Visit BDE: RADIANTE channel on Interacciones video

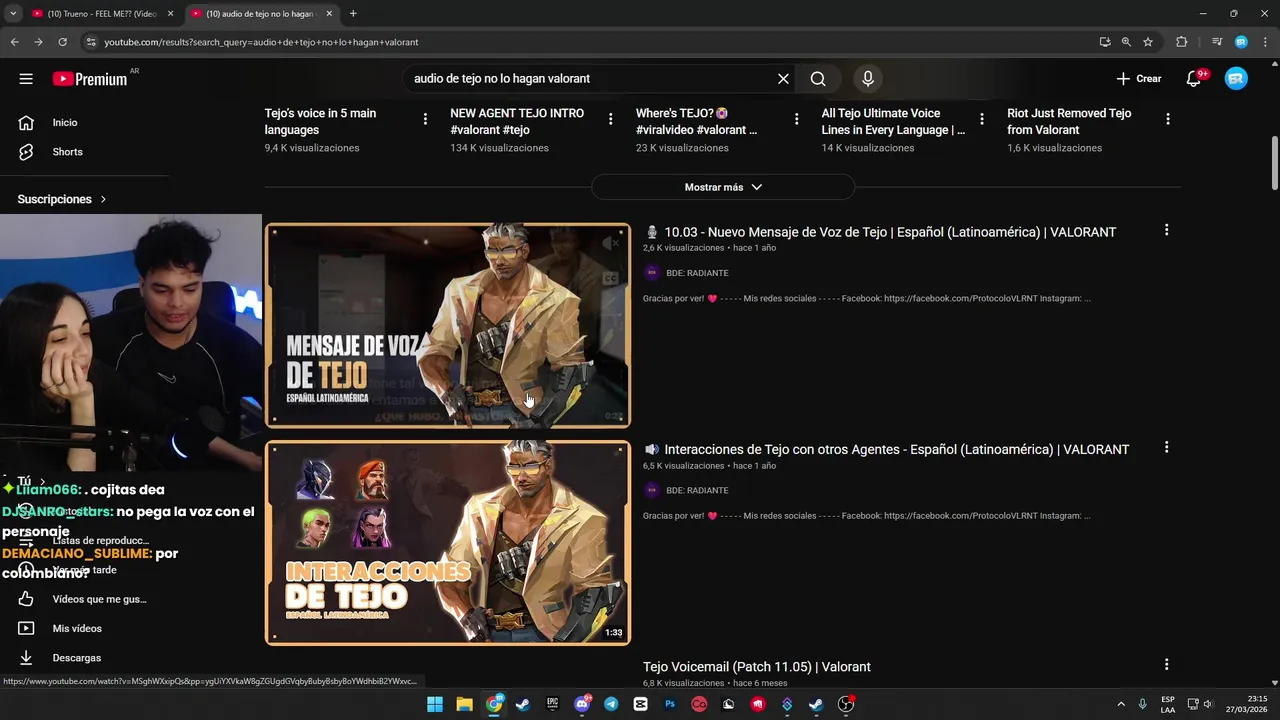(x=697, y=491)
